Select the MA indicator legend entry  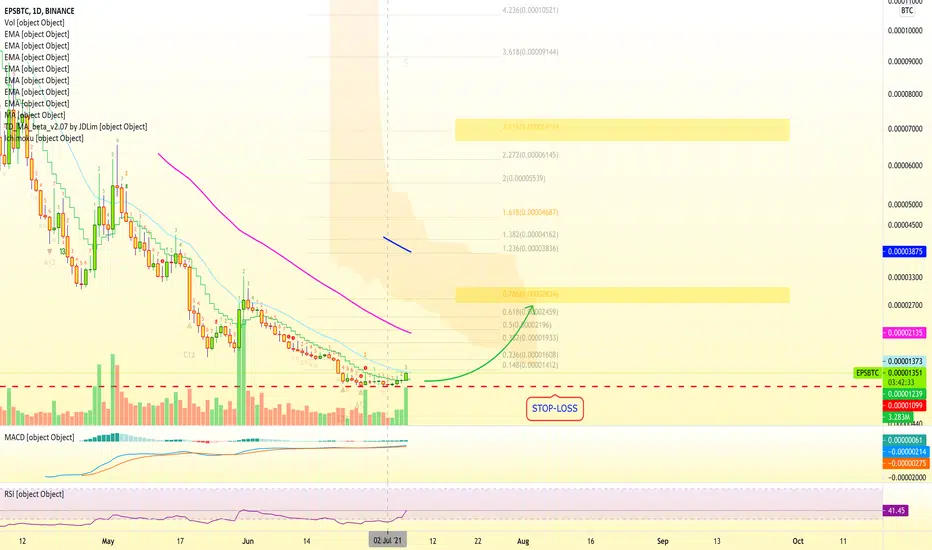pos(34,115)
